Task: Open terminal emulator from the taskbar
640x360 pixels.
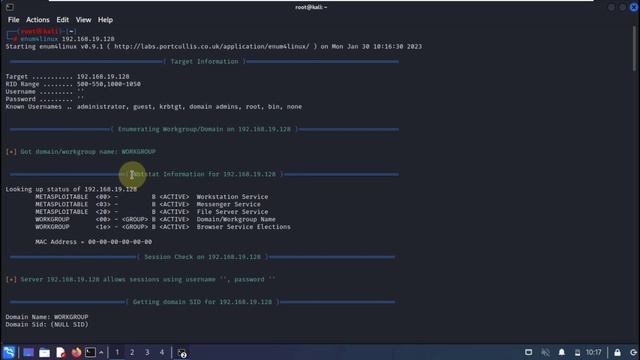Action: pyautogui.click(x=91, y=352)
